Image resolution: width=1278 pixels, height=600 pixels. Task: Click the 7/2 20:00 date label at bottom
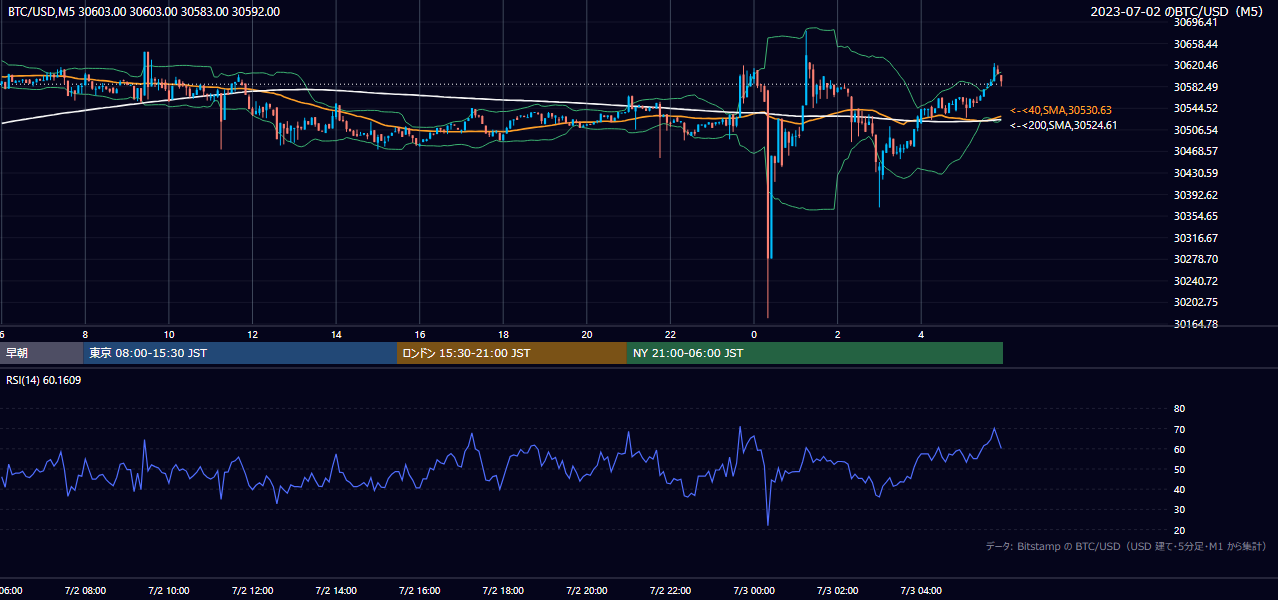[x=587, y=591]
